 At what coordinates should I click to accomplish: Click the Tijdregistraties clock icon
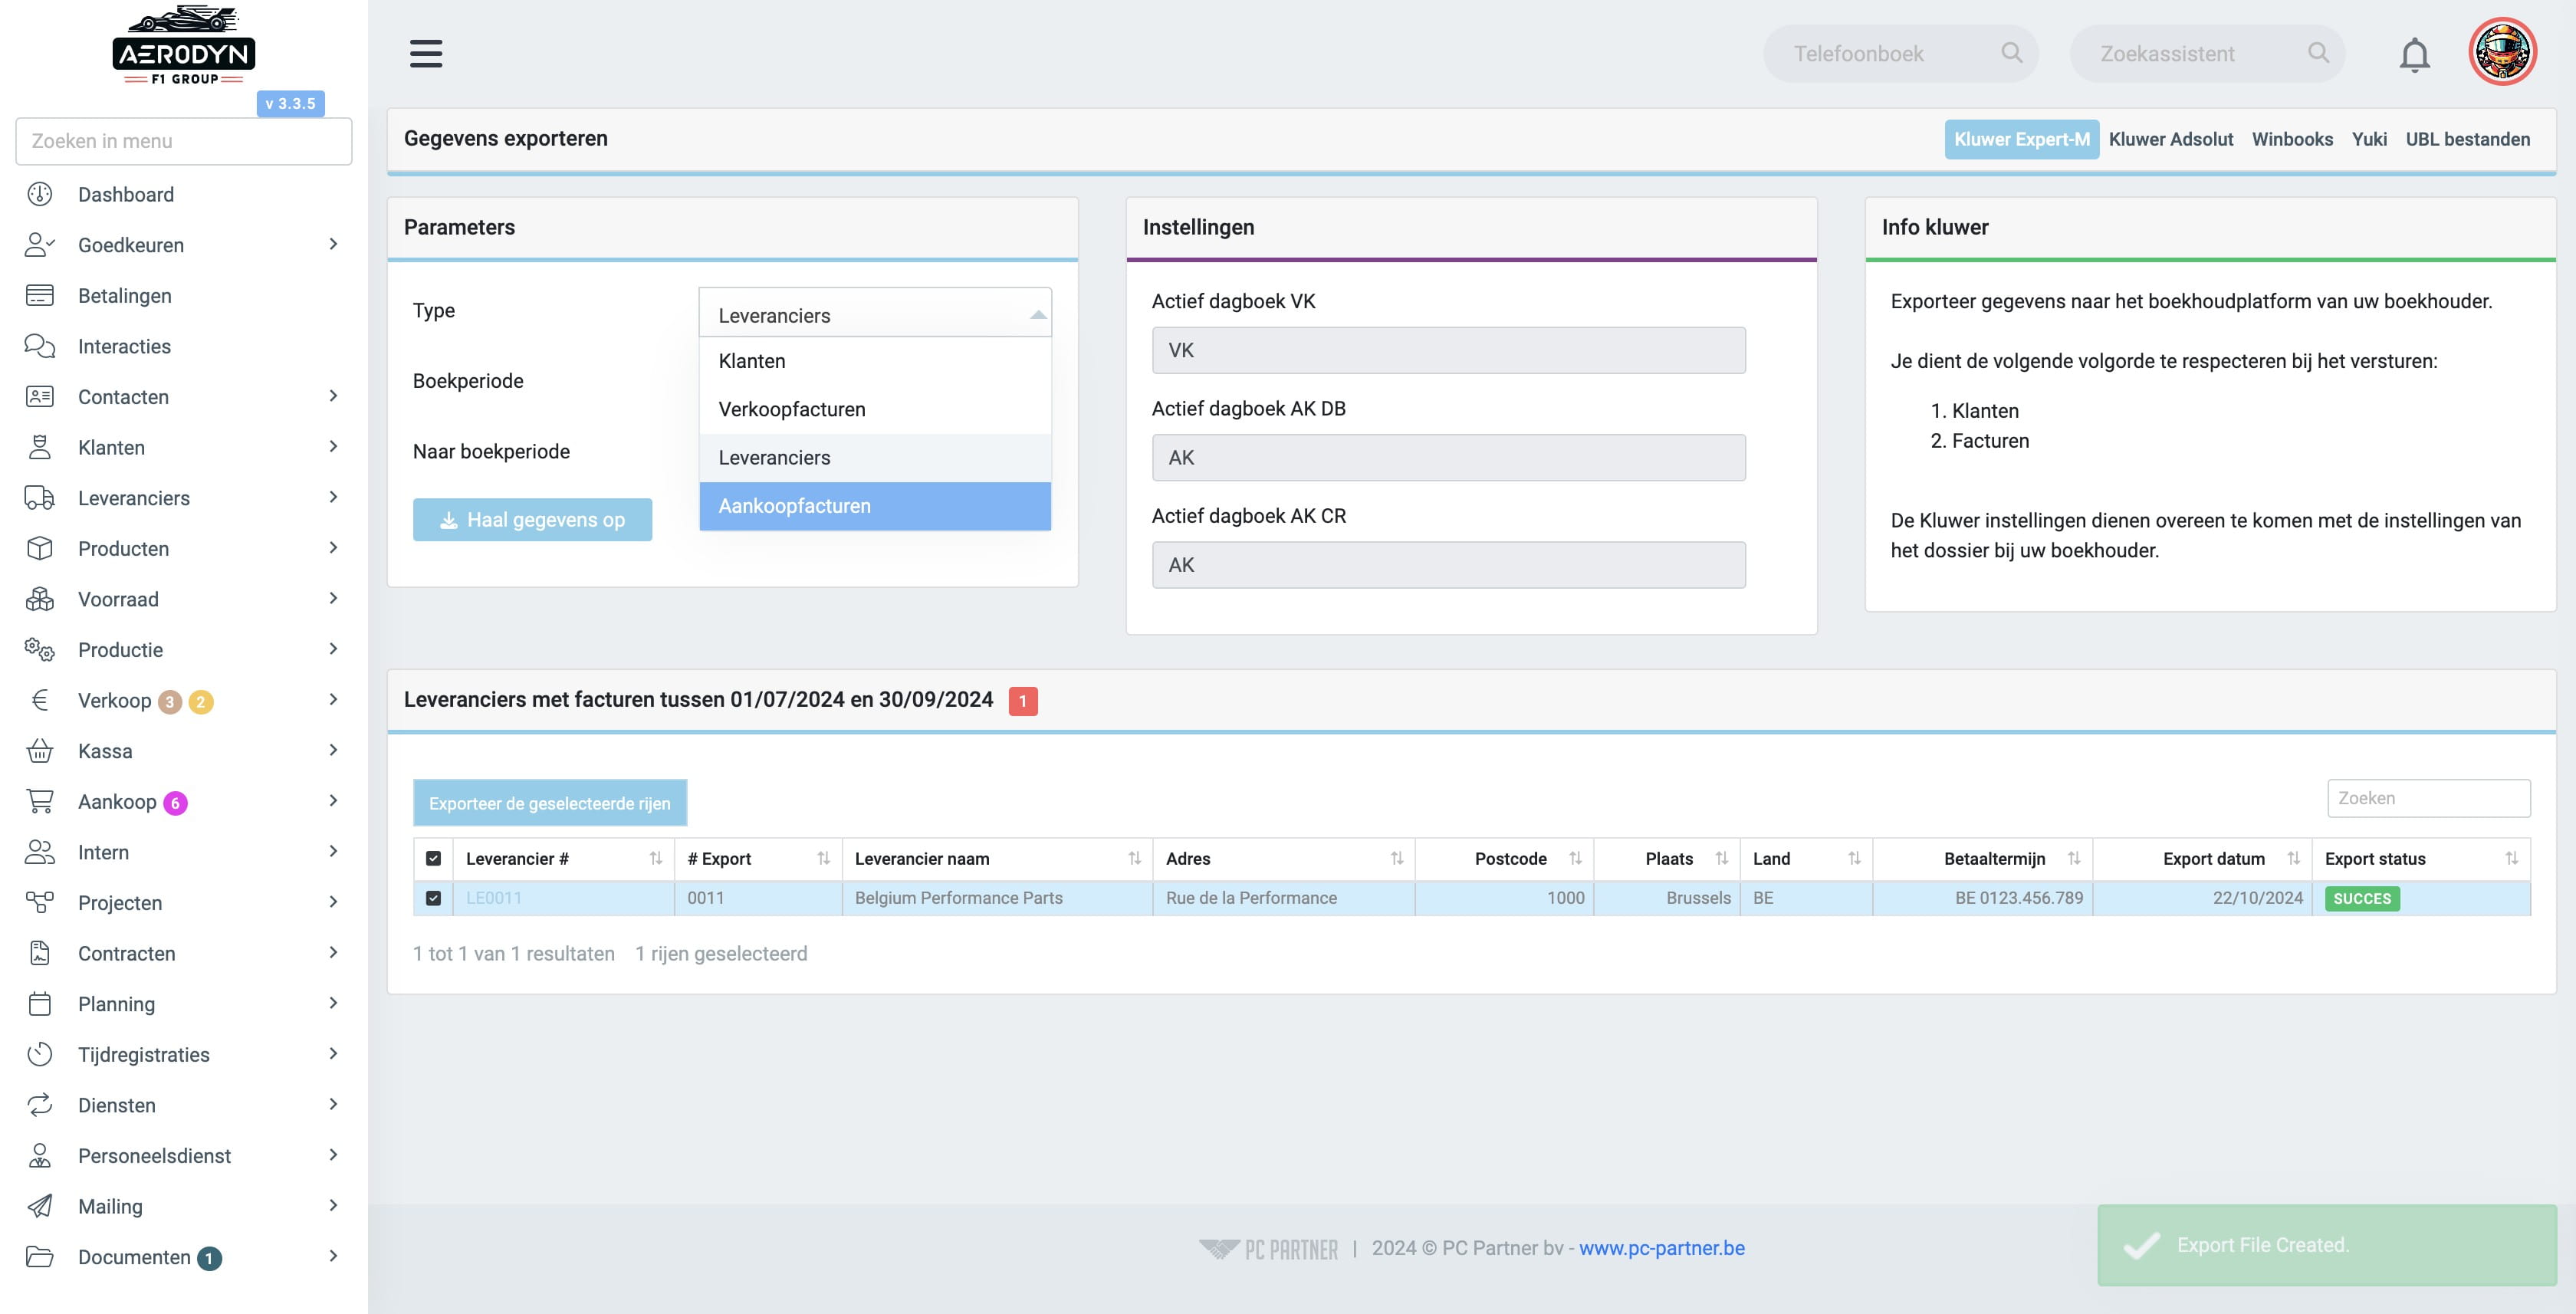pyautogui.click(x=40, y=1054)
